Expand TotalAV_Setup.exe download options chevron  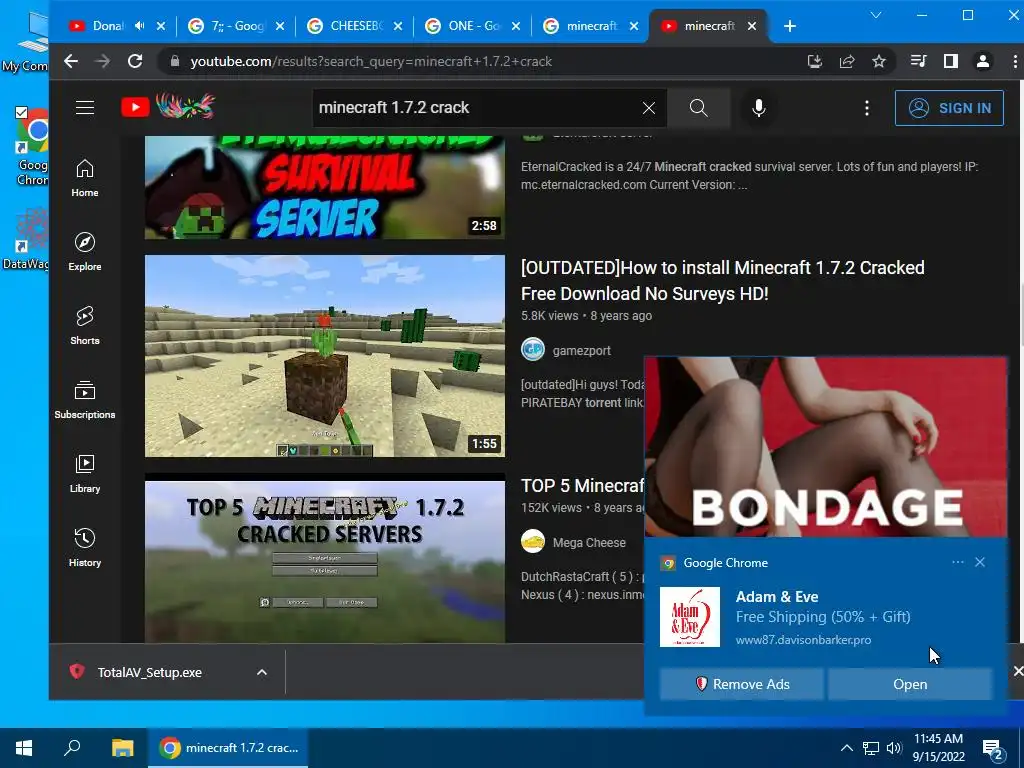(x=262, y=672)
